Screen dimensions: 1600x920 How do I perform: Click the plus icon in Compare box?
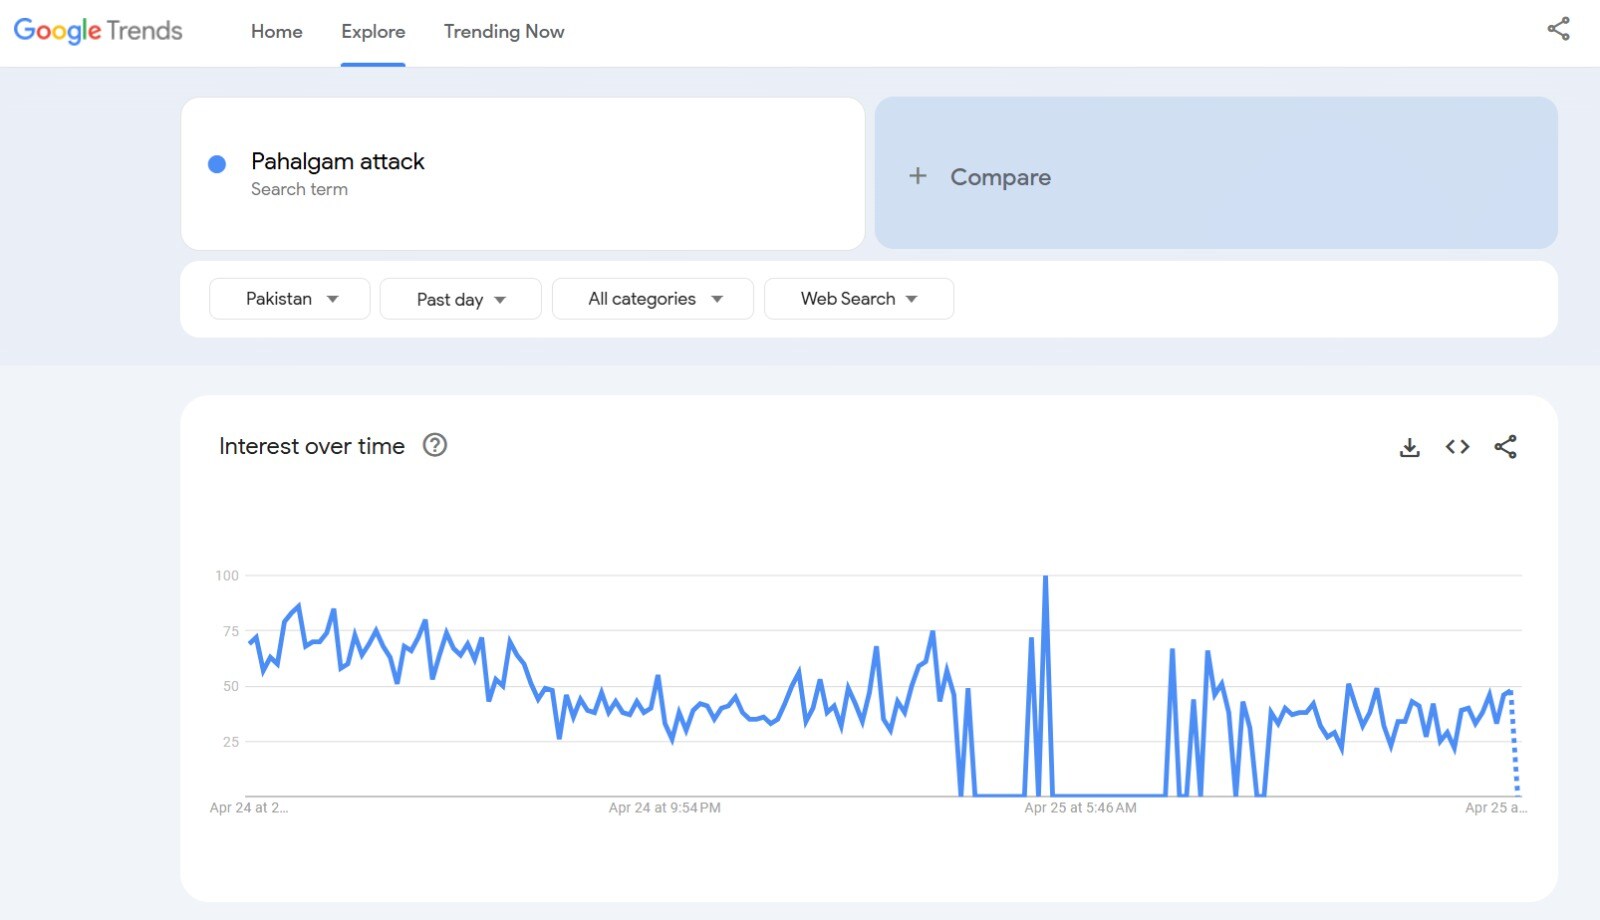[x=917, y=176]
